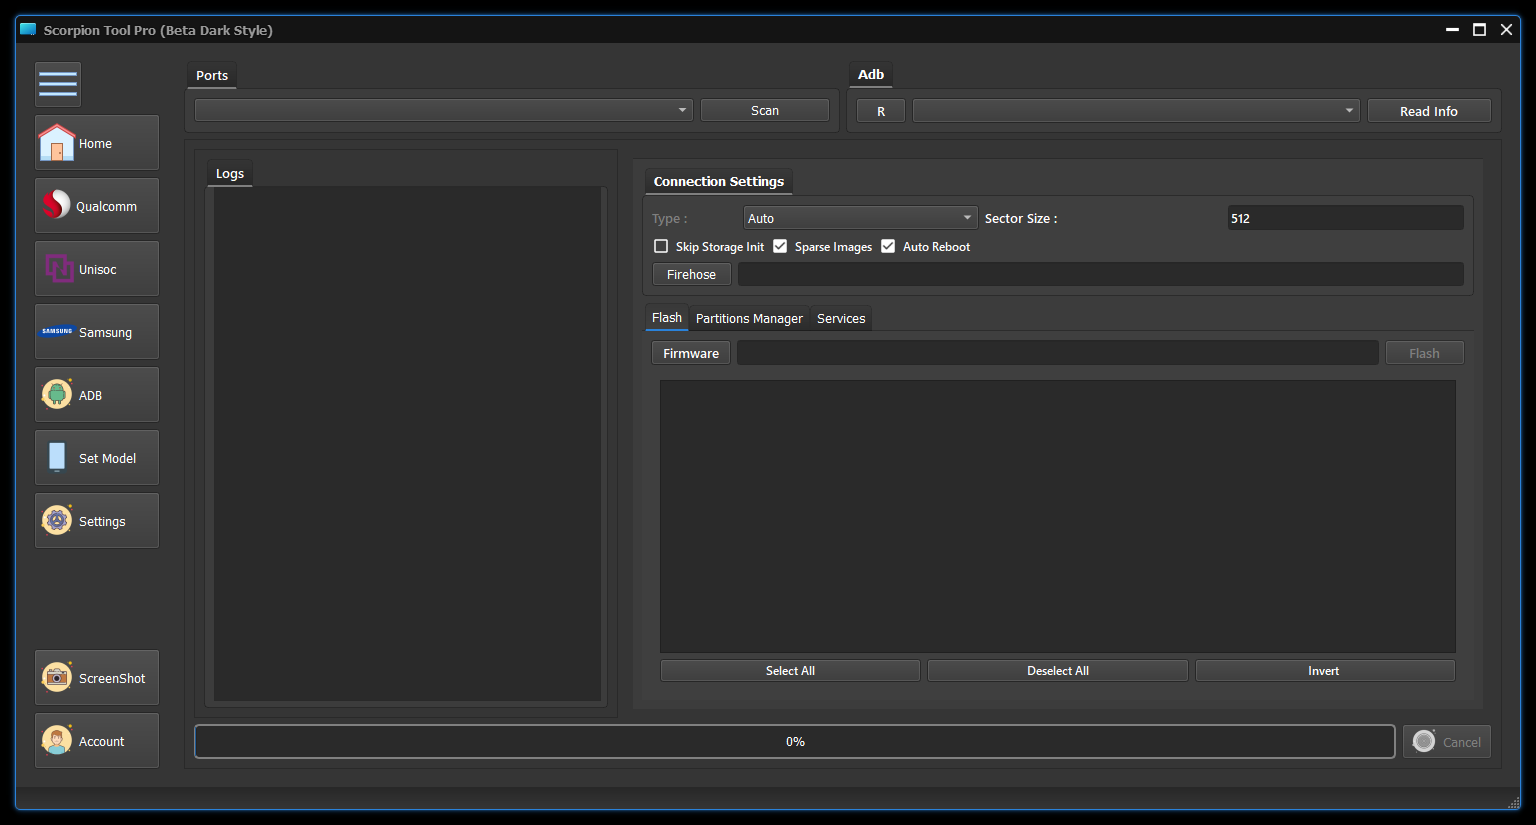Click the Scan ports button
The image size is (1536, 825).
tap(765, 110)
